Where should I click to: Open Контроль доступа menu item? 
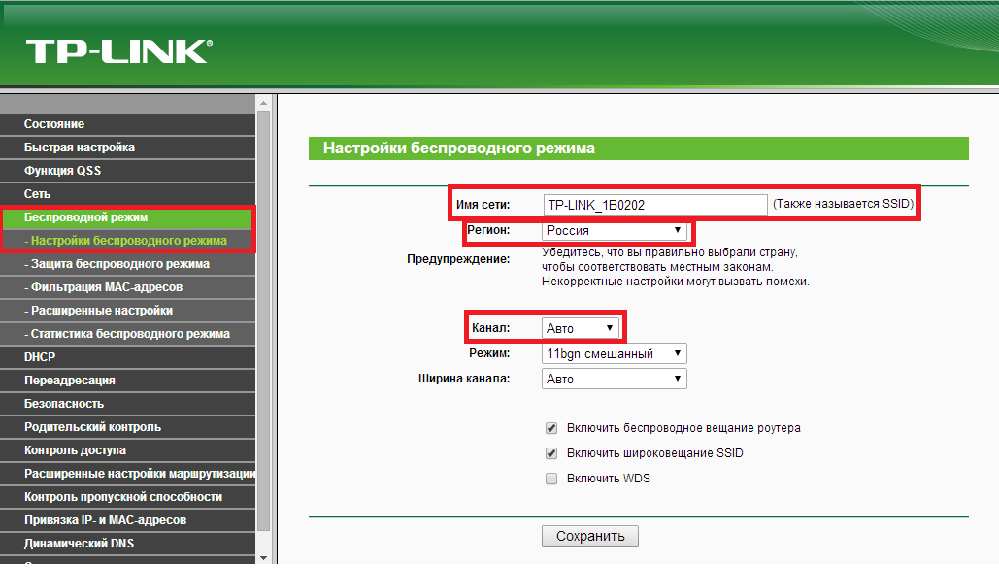[x=127, y=450]
